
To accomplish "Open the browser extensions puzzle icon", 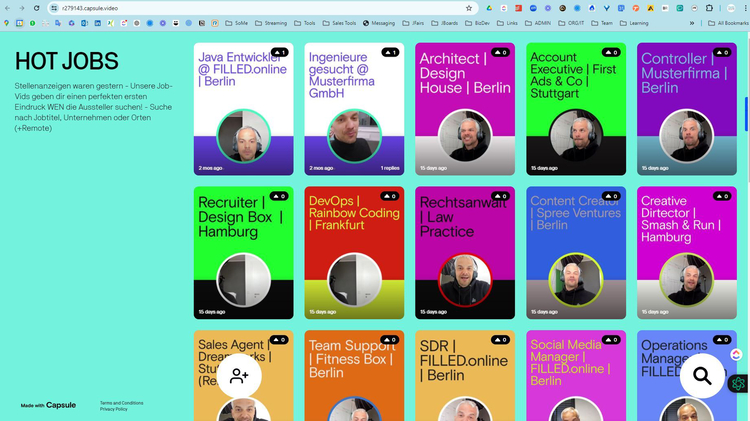I will 709,8.
